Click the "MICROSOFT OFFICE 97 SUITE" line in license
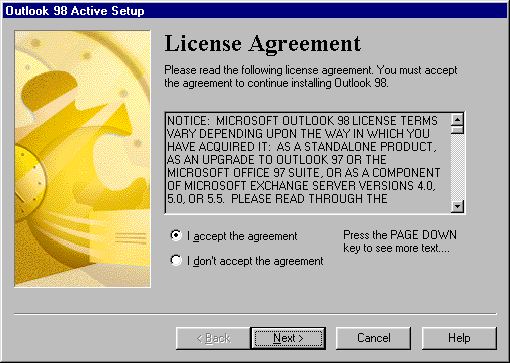Viewport: 510px width, 363px height. 303,173
